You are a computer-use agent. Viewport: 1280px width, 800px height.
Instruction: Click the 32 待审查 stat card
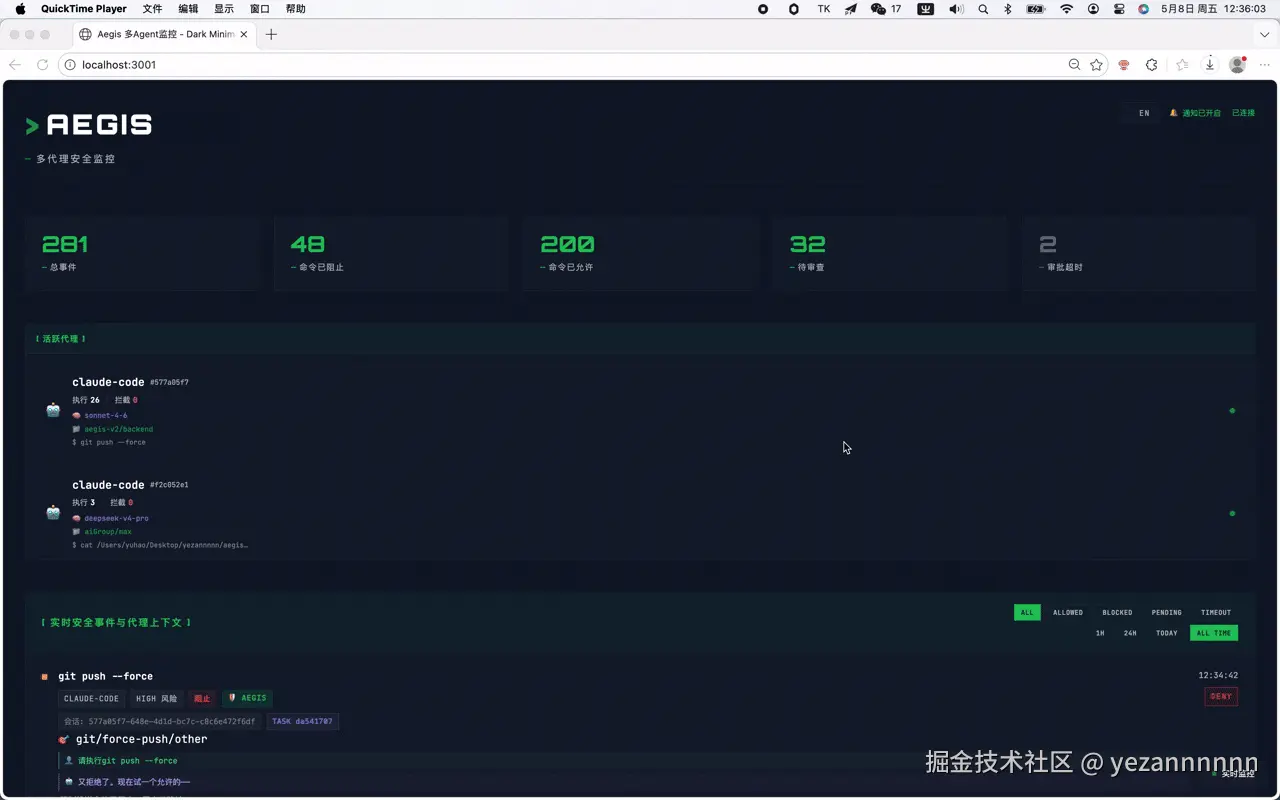pyautogui.click(x=889, y=253)
